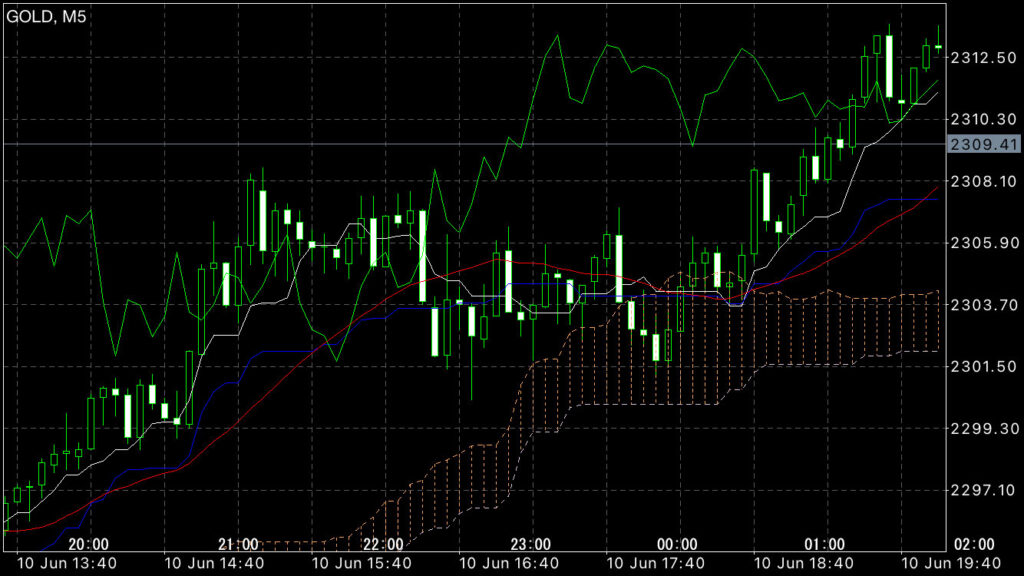Select the 2297.10 price level label
Image resolution: width=1024 pixels, height=576 pixels.
click(x=984, y=490)
